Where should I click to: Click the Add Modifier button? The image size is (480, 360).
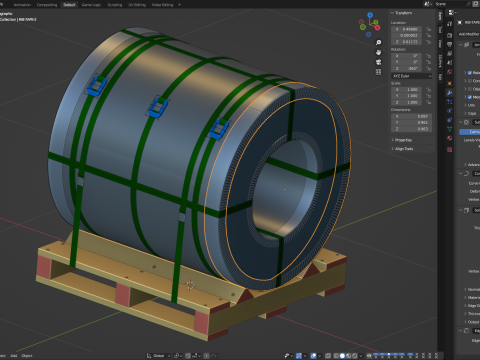[469, 34]
